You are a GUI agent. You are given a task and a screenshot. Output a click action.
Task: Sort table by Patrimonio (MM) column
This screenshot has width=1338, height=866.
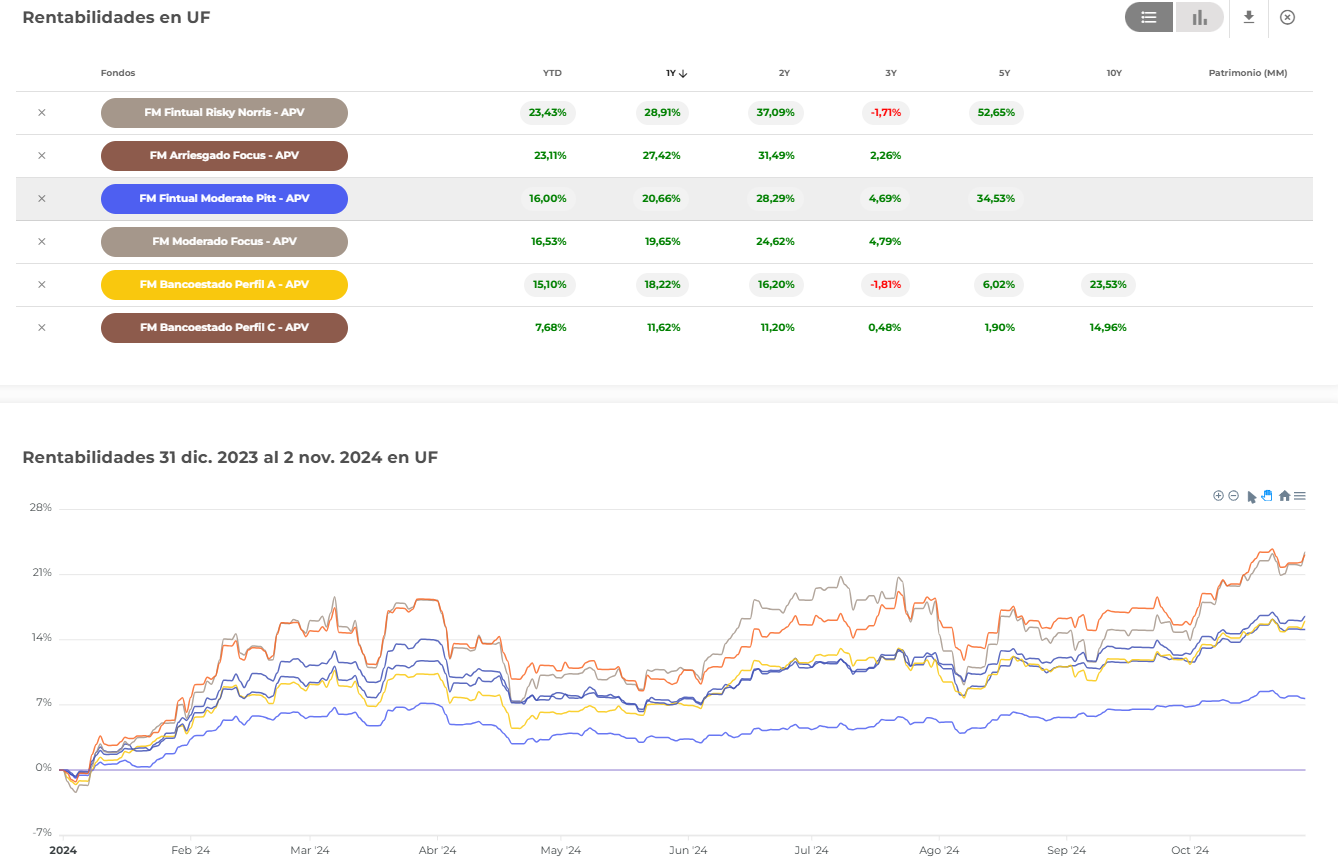(1248, 73)
